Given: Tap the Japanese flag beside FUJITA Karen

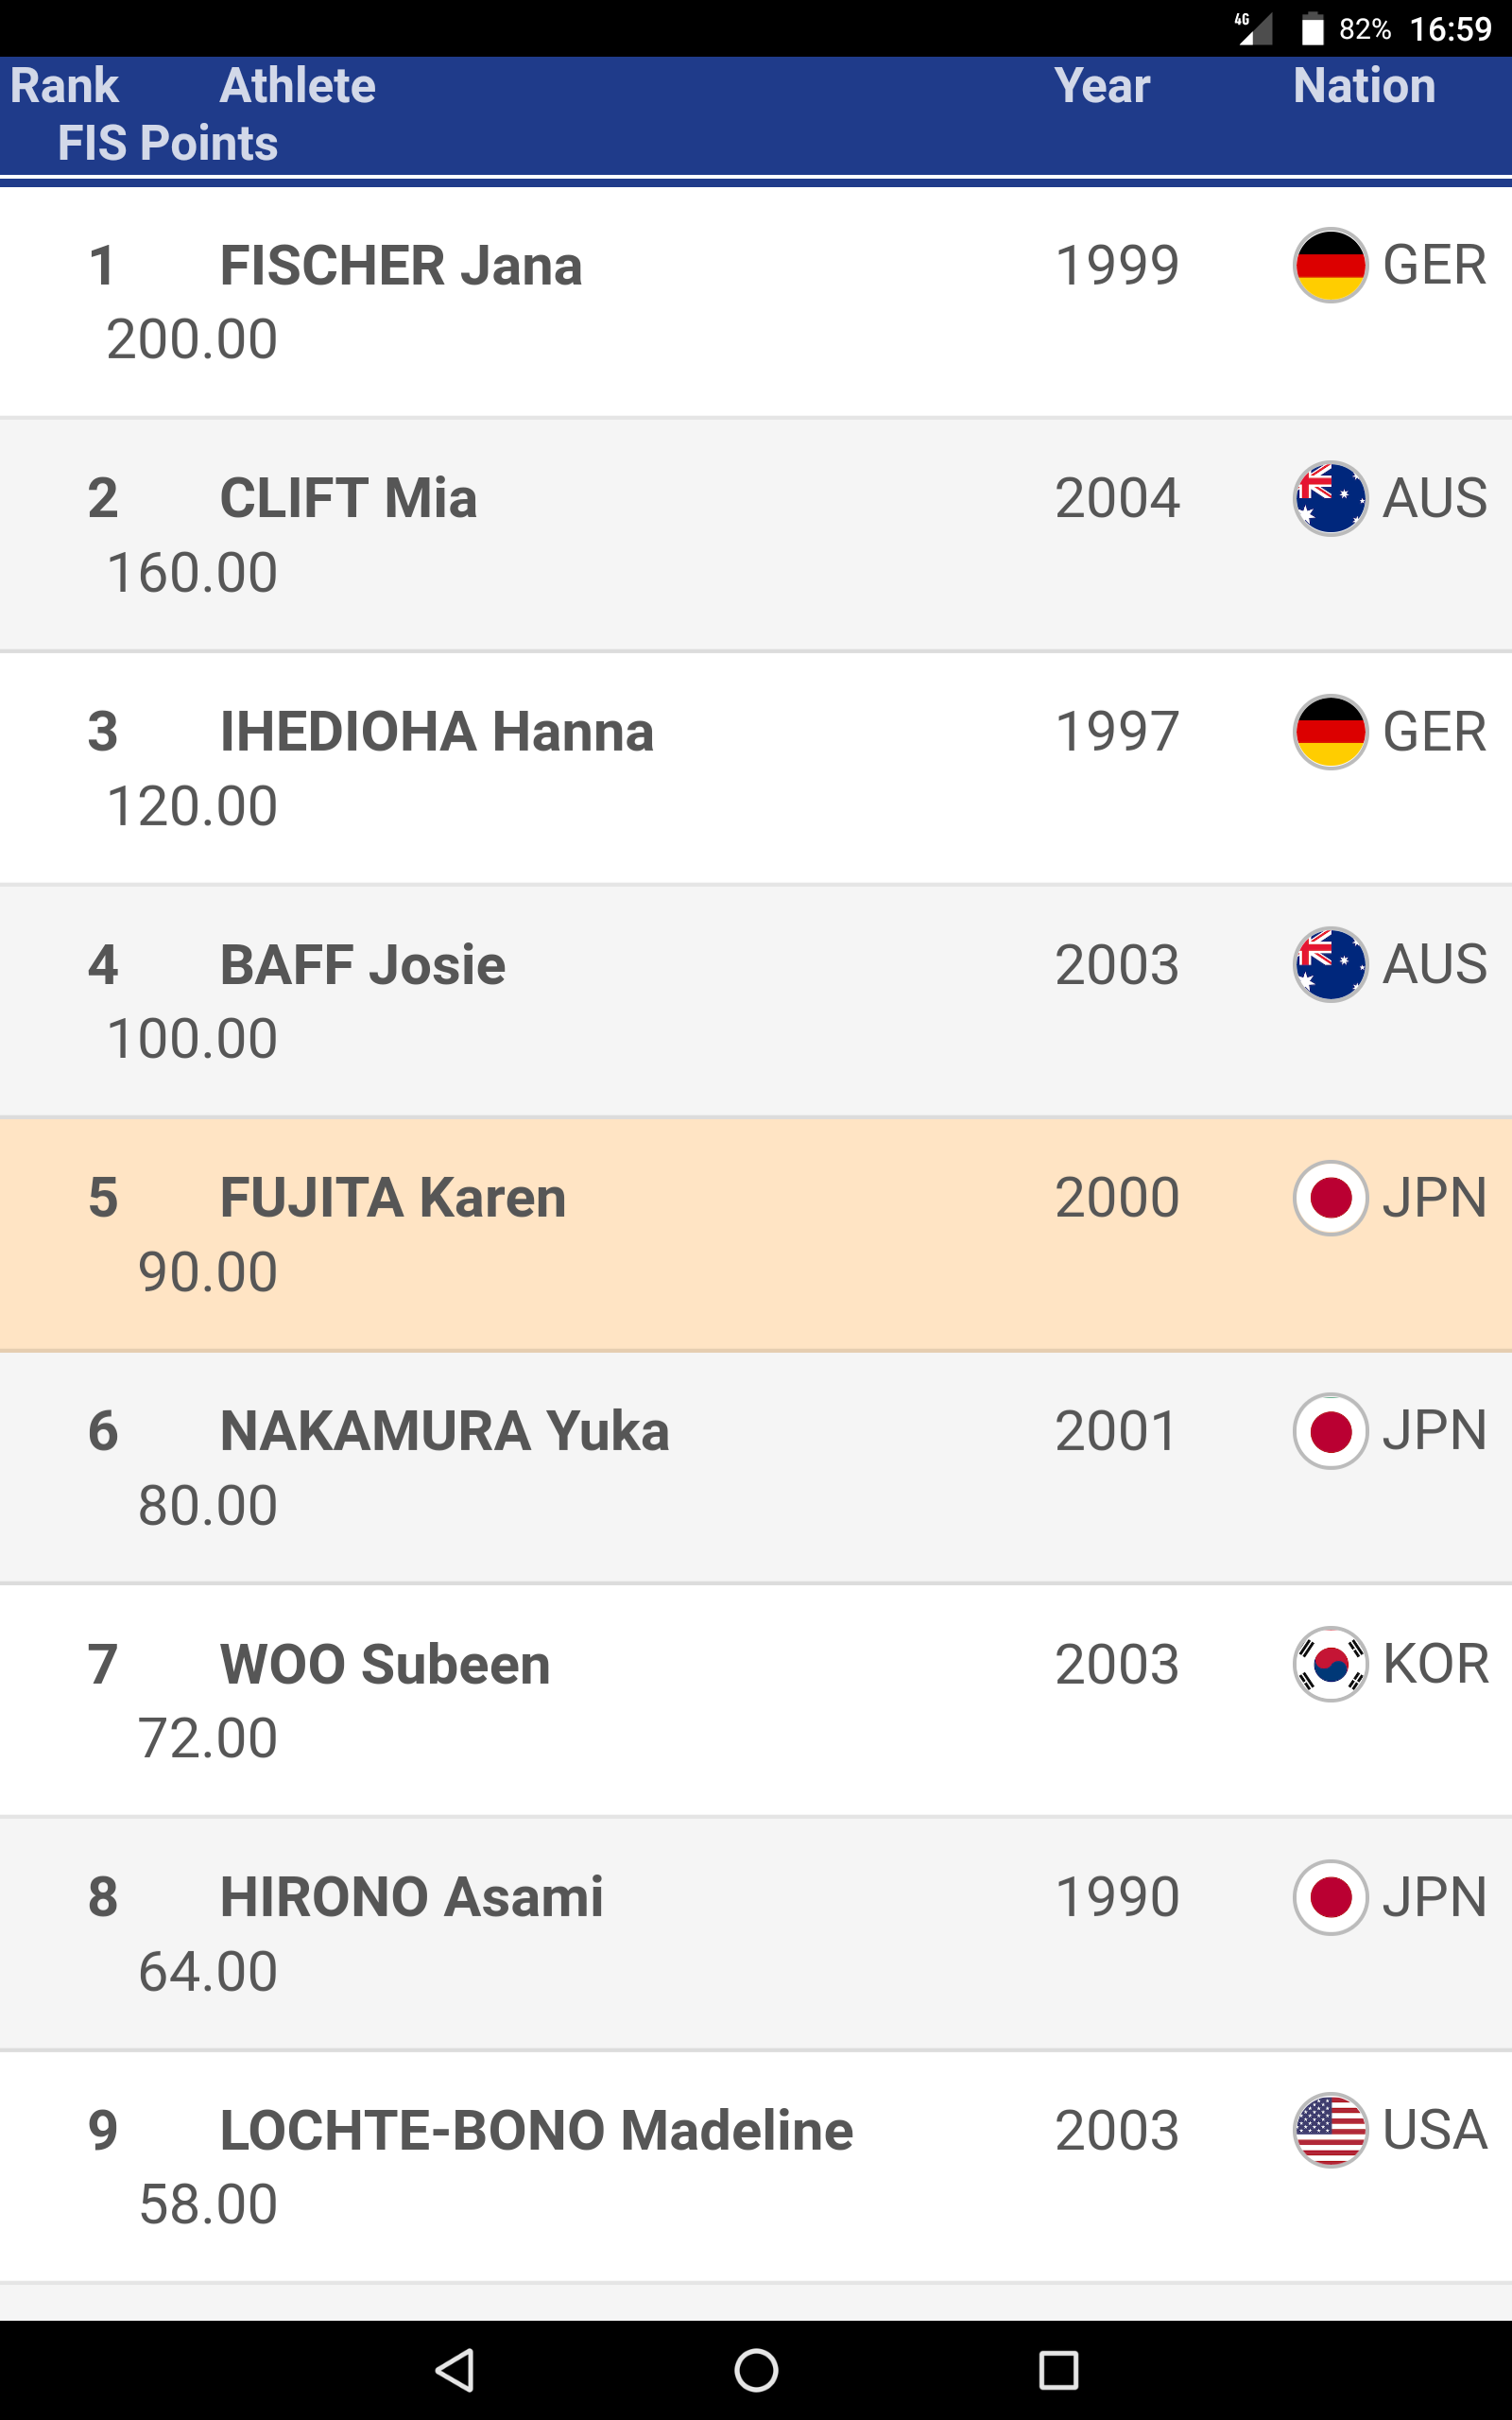Looking at the screenshot, I should tap(1329, 1198).
